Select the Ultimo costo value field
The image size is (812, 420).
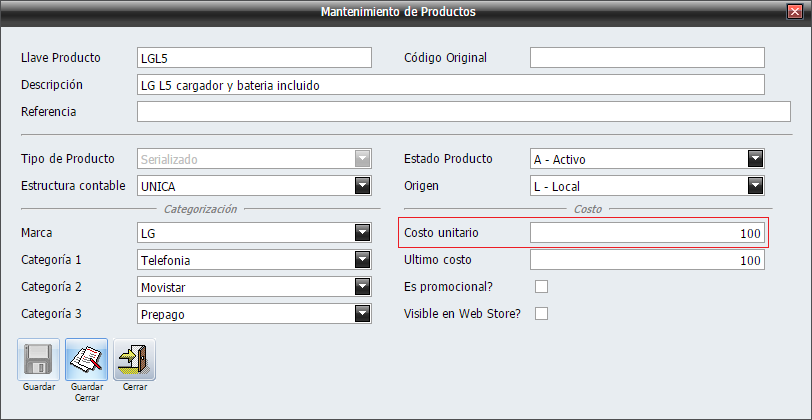point(647,260)
